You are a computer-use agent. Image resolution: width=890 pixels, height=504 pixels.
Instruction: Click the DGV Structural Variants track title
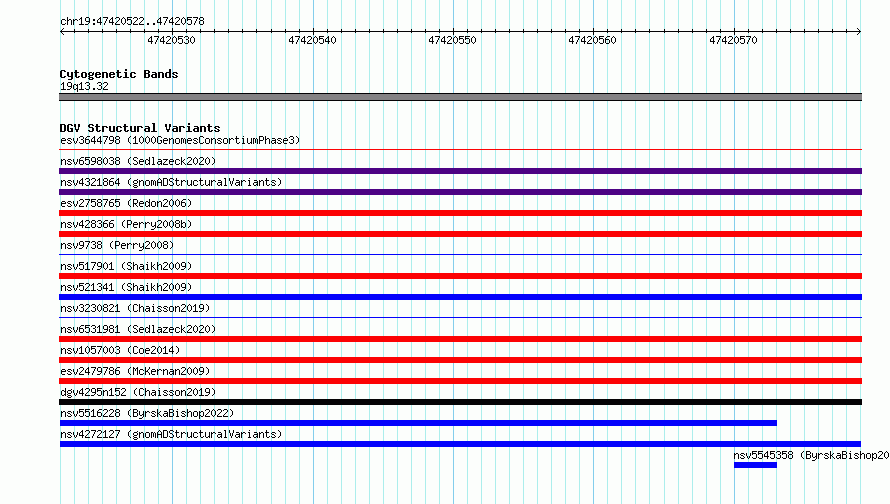pos(140,128)
